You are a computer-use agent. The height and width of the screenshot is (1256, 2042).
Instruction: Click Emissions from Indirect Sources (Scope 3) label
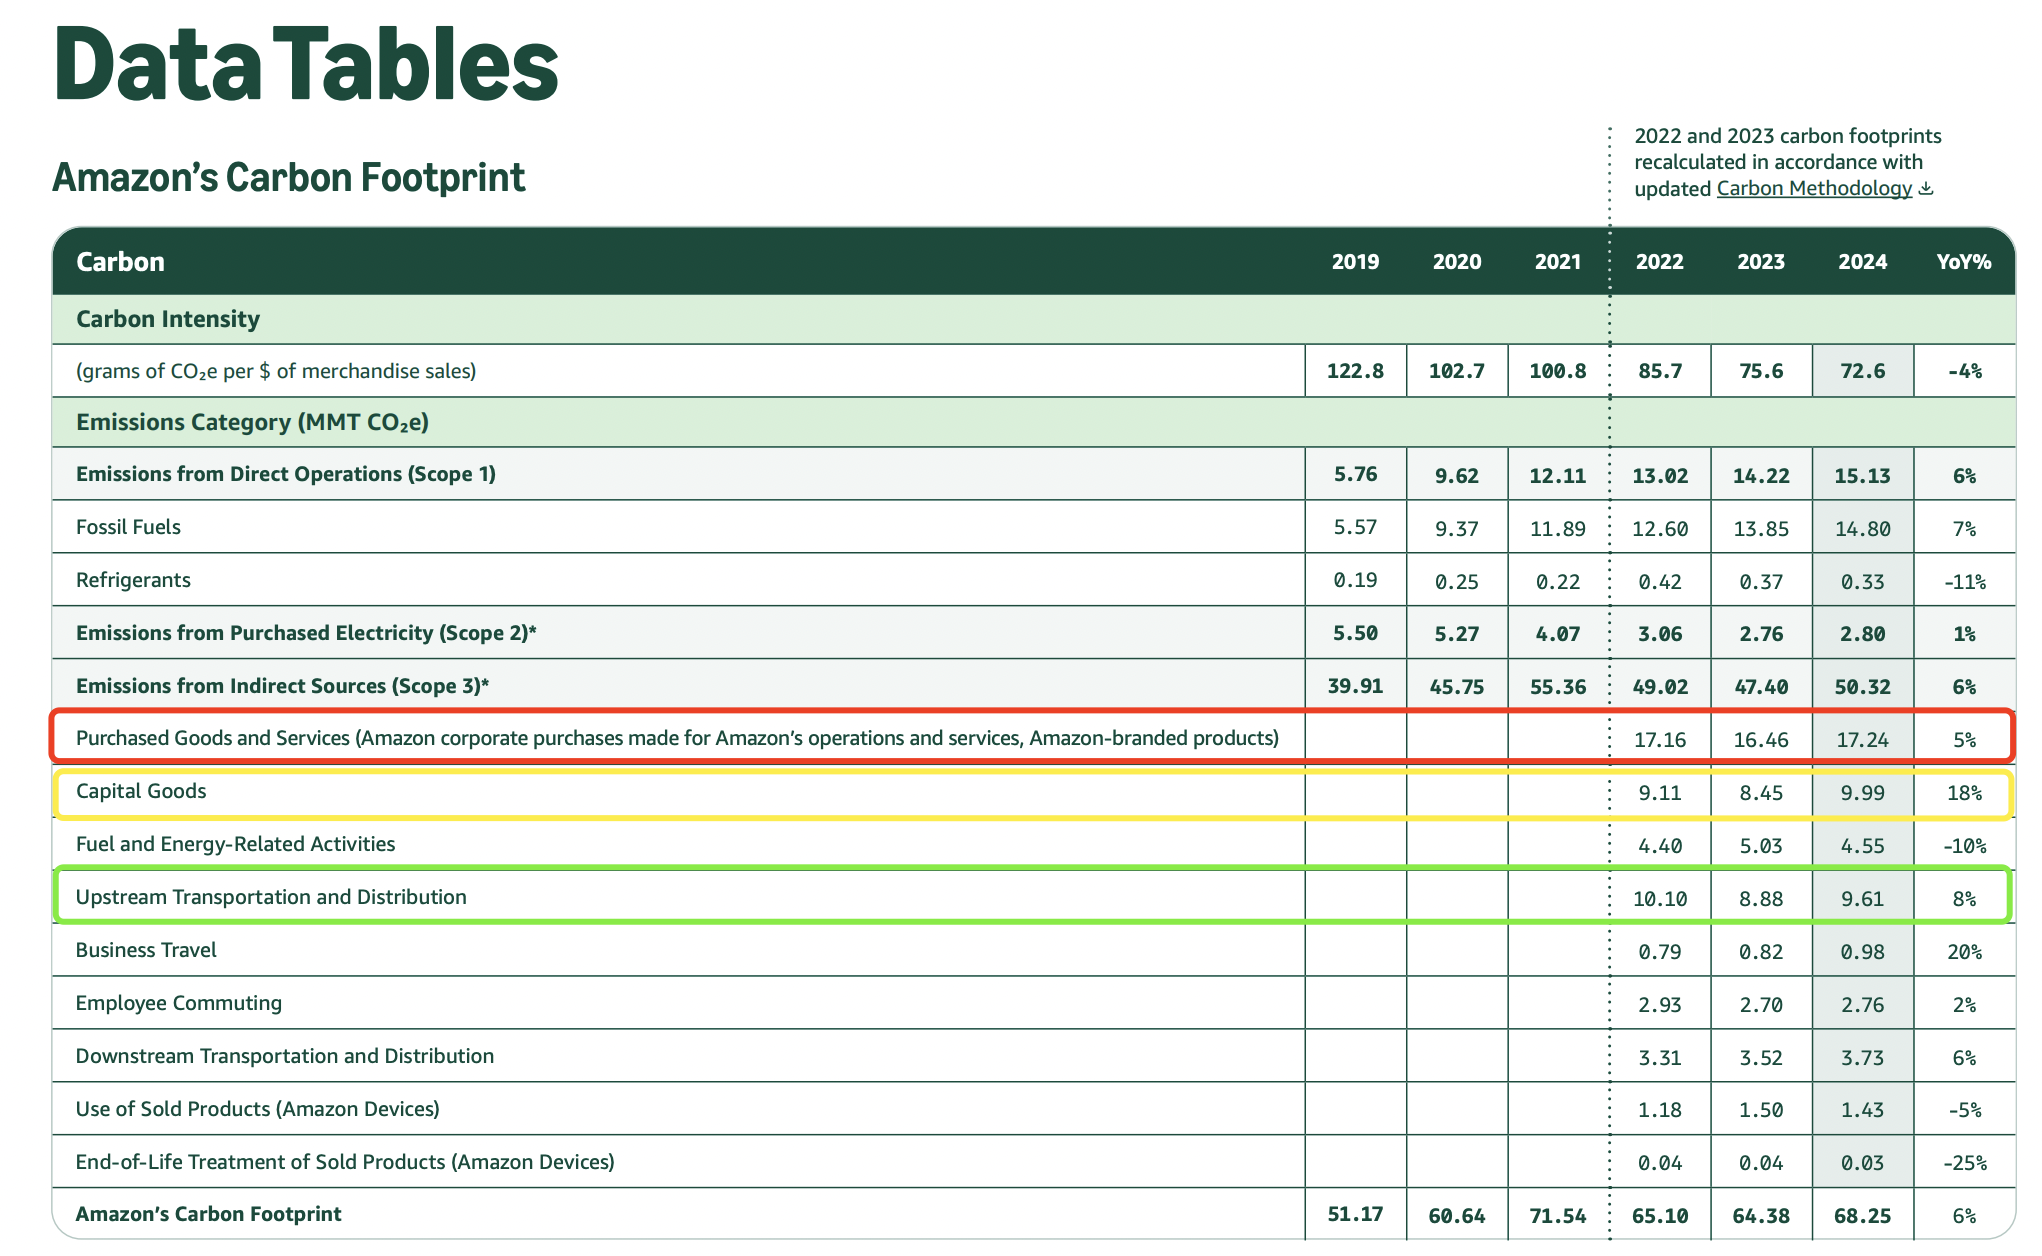(x=282, y=686)
